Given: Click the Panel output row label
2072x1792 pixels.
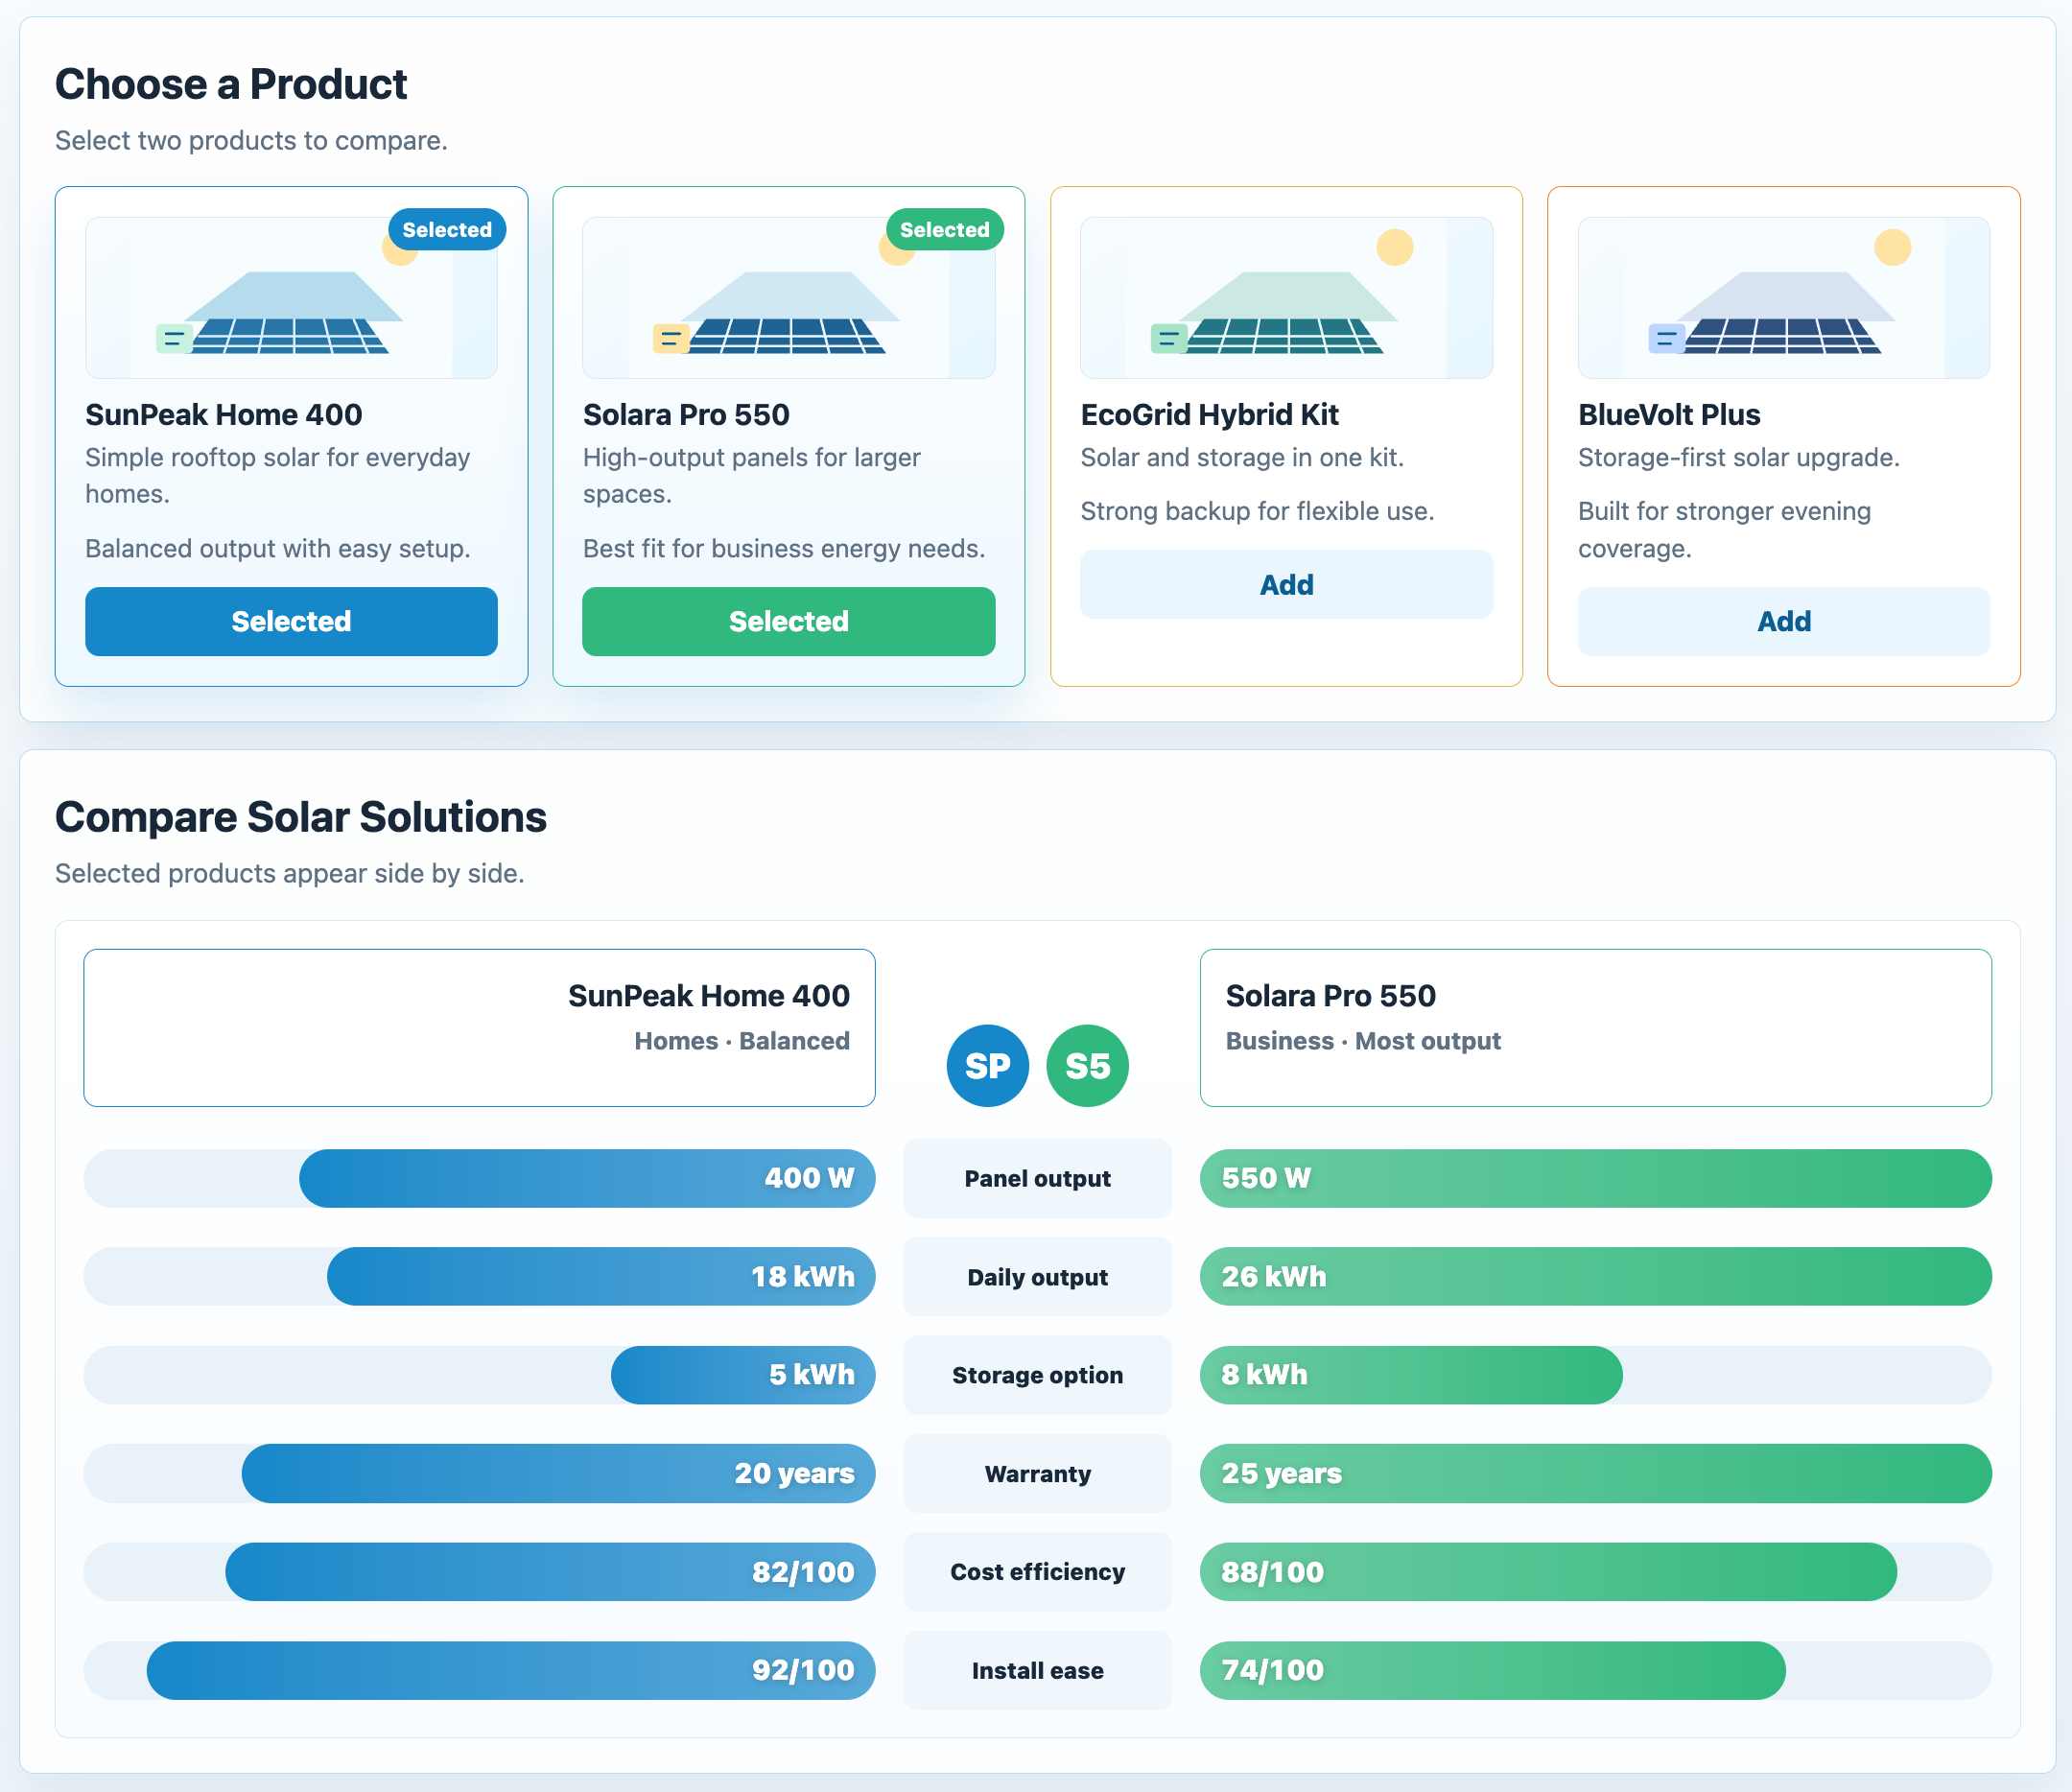Looking at the screenshot, I should [1037, 1178].
